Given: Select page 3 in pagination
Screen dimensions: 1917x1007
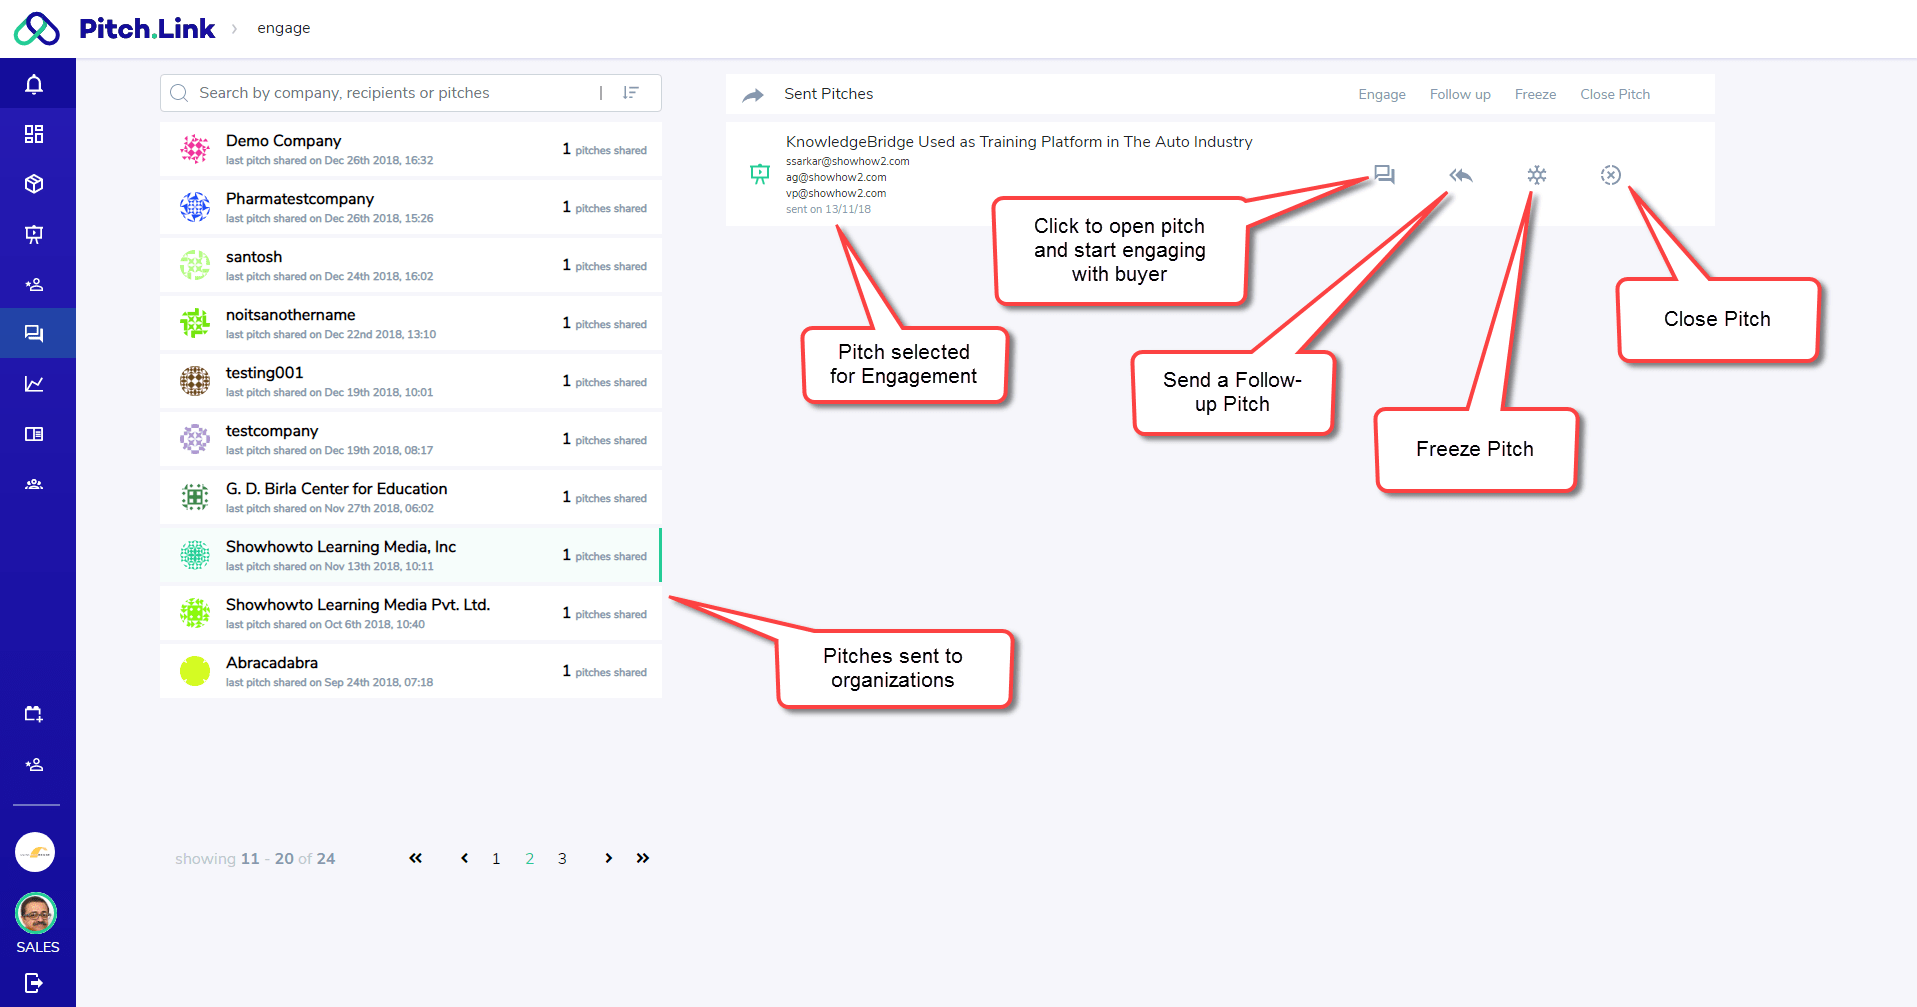Looking at the screenshot, I should coord(562,859).
